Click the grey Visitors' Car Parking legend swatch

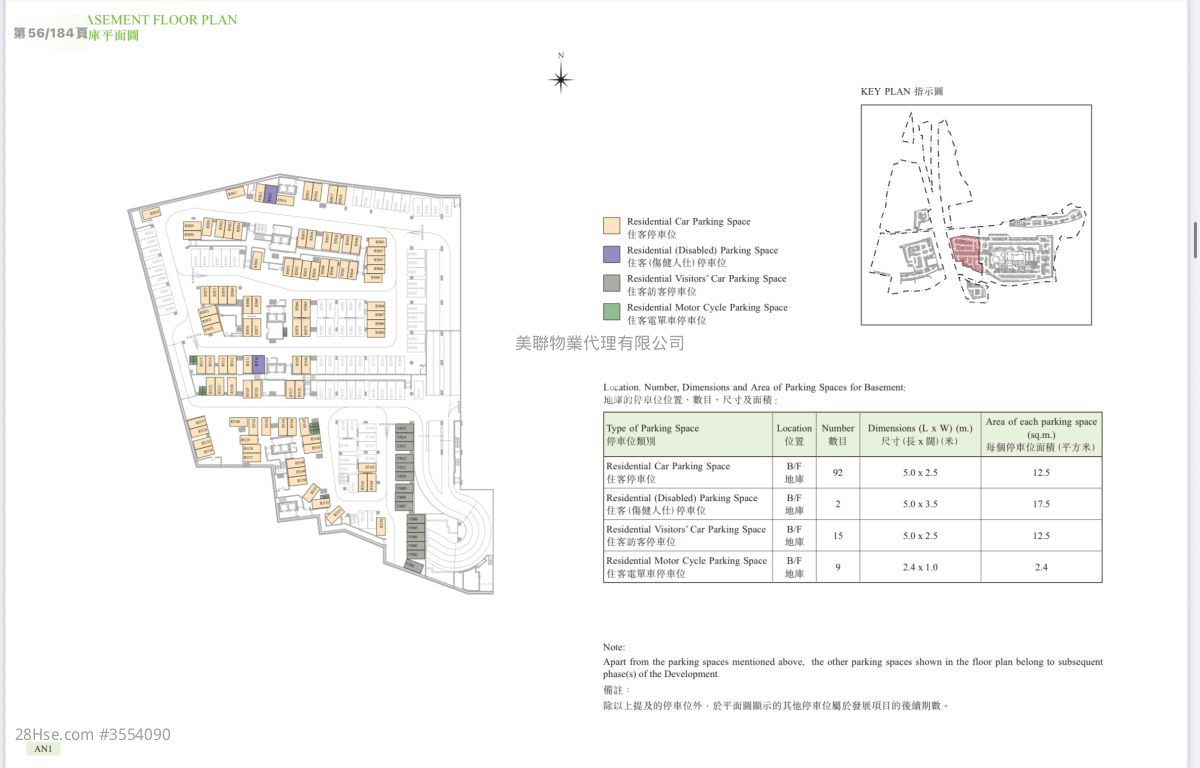(611, 283)
